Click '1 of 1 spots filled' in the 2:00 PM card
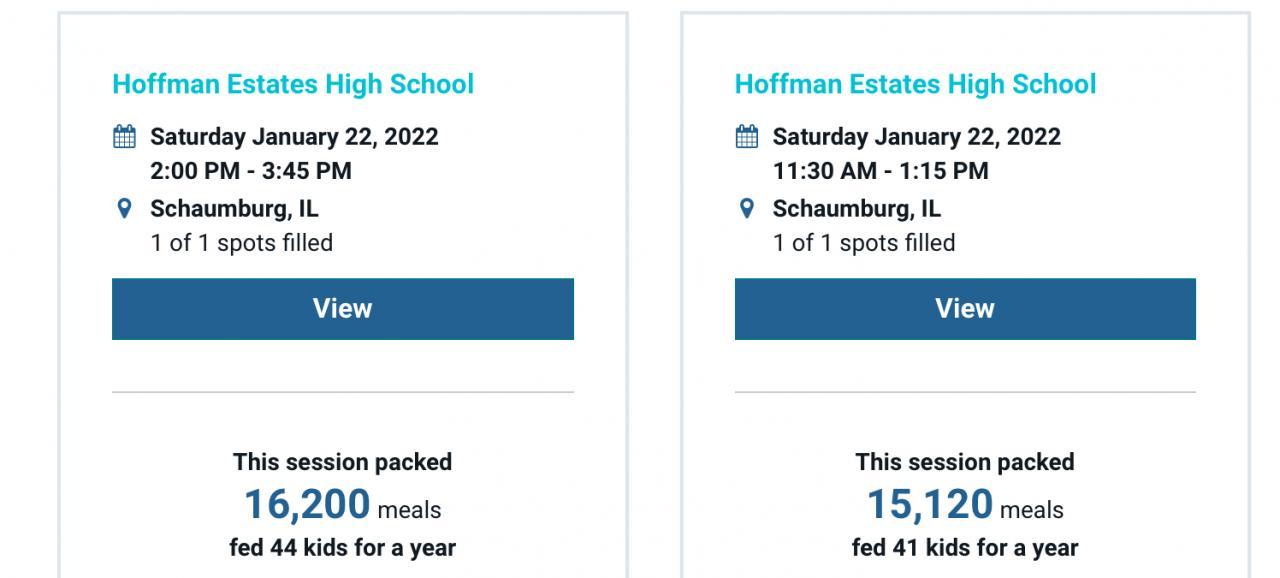The width and height of the screenshot is (1280, 578). pyautogui.click(x=241, y=243)
